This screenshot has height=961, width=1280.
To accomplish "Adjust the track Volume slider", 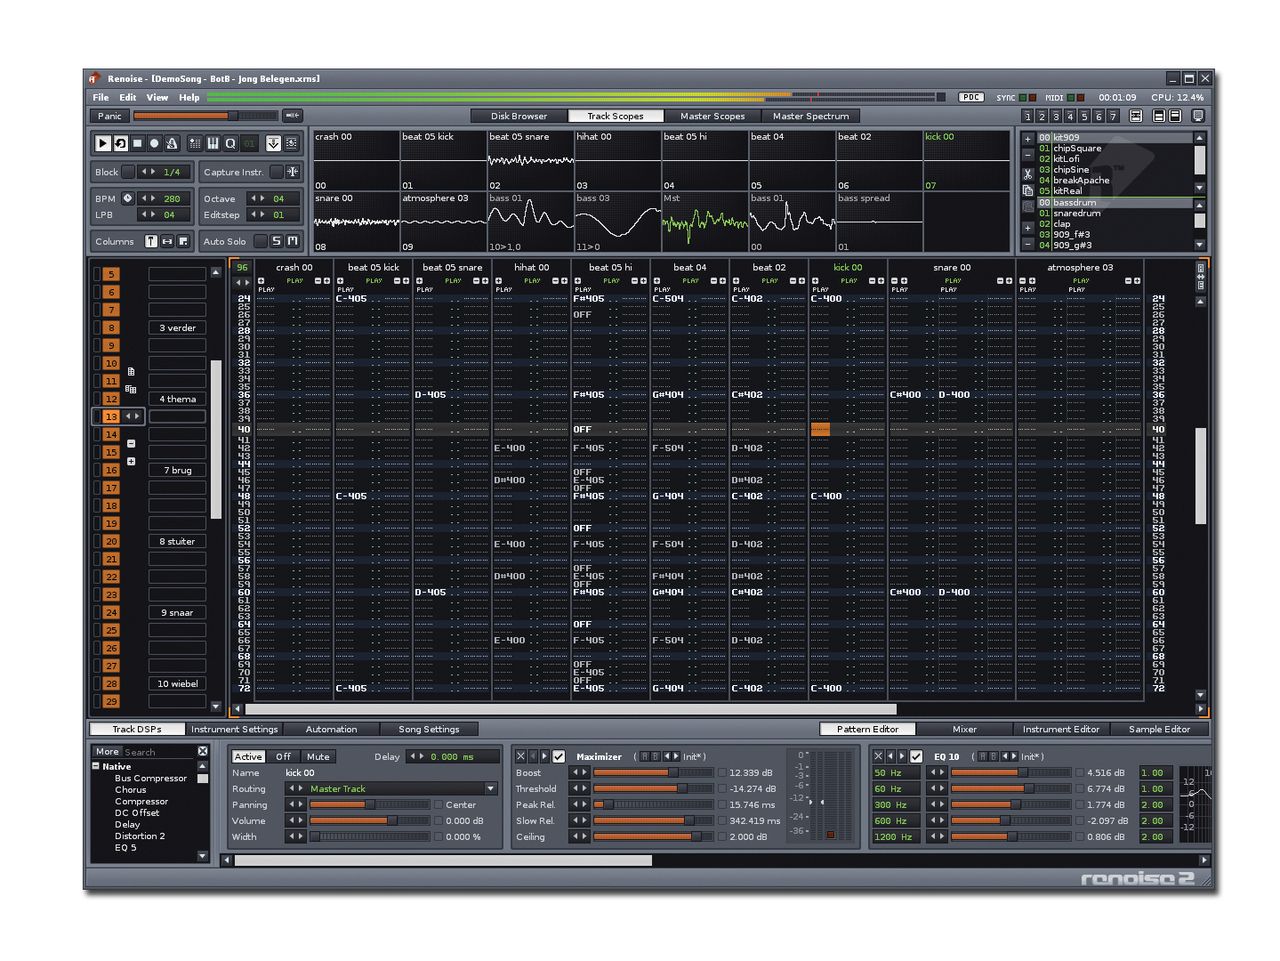I will (x=369, y=820).
